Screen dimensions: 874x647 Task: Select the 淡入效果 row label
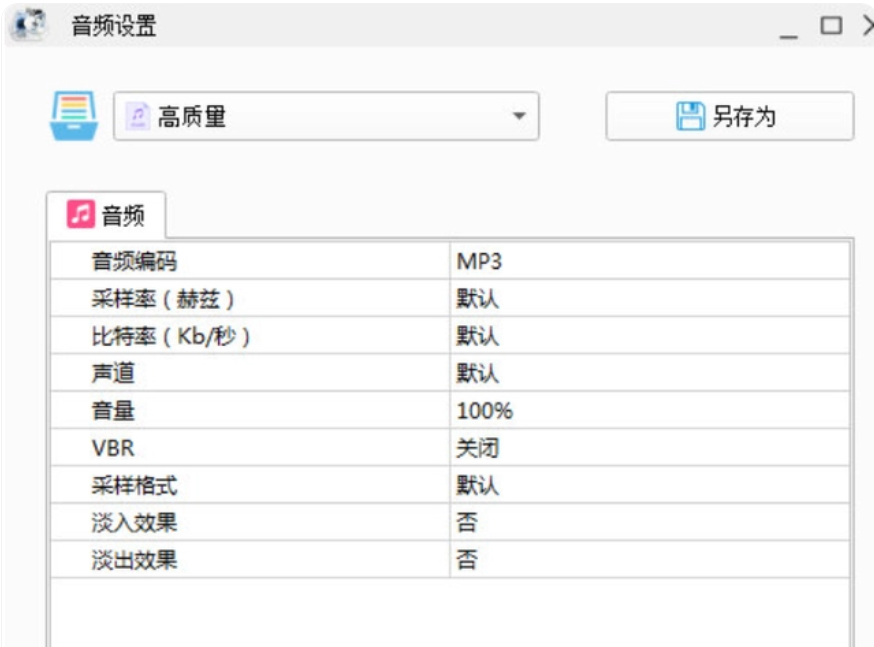(134, 523)
